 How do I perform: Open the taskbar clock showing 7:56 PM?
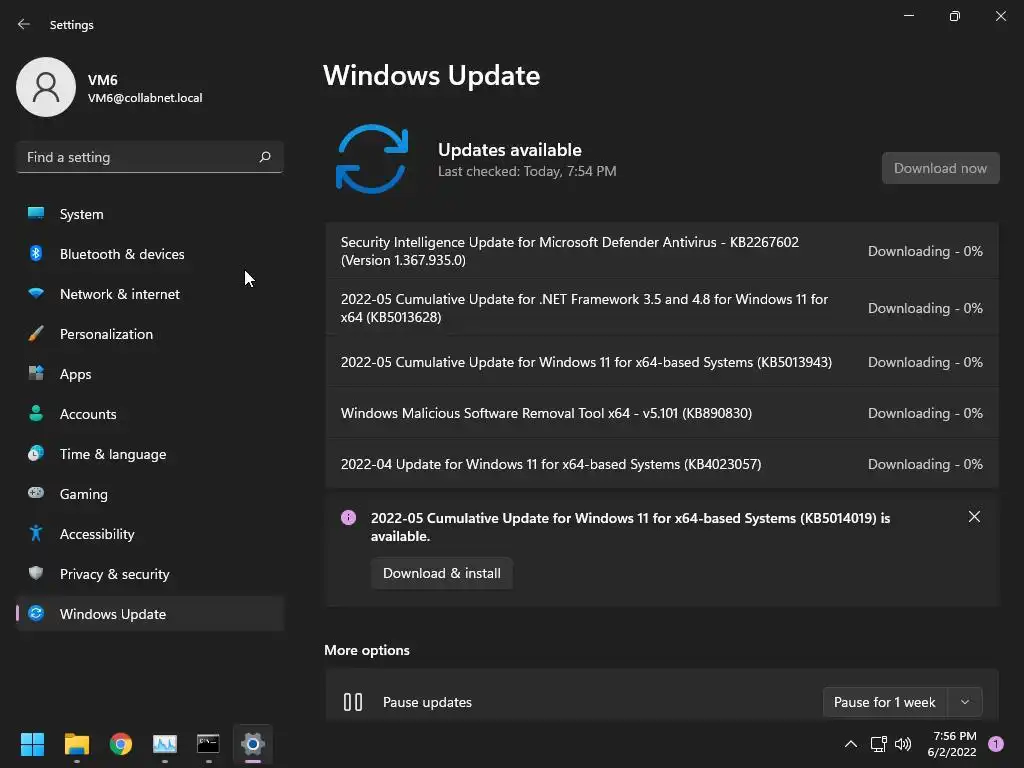[x=952, y=744]
